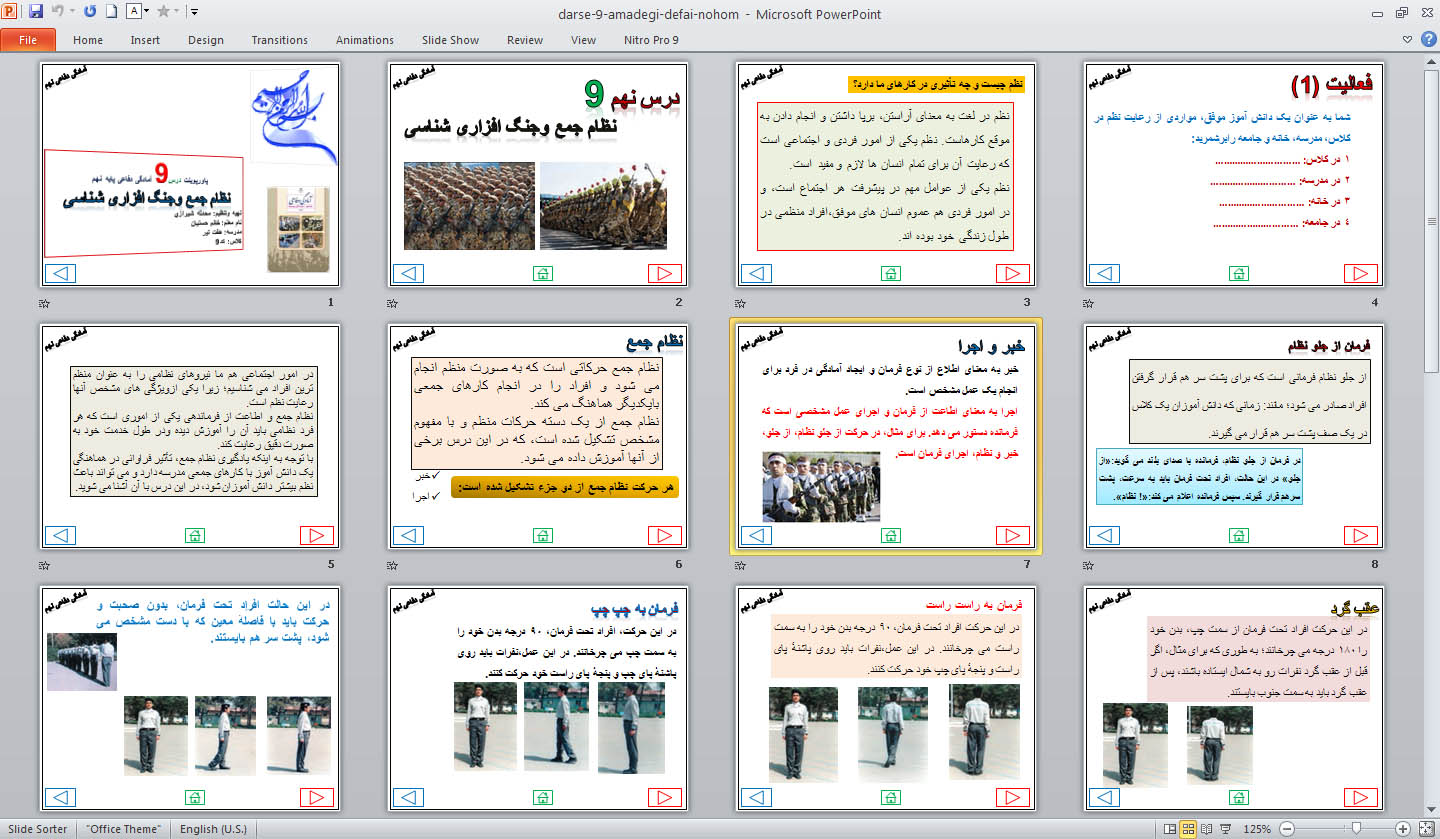
Task: Click the orange File button
Action: click(28, 40)
